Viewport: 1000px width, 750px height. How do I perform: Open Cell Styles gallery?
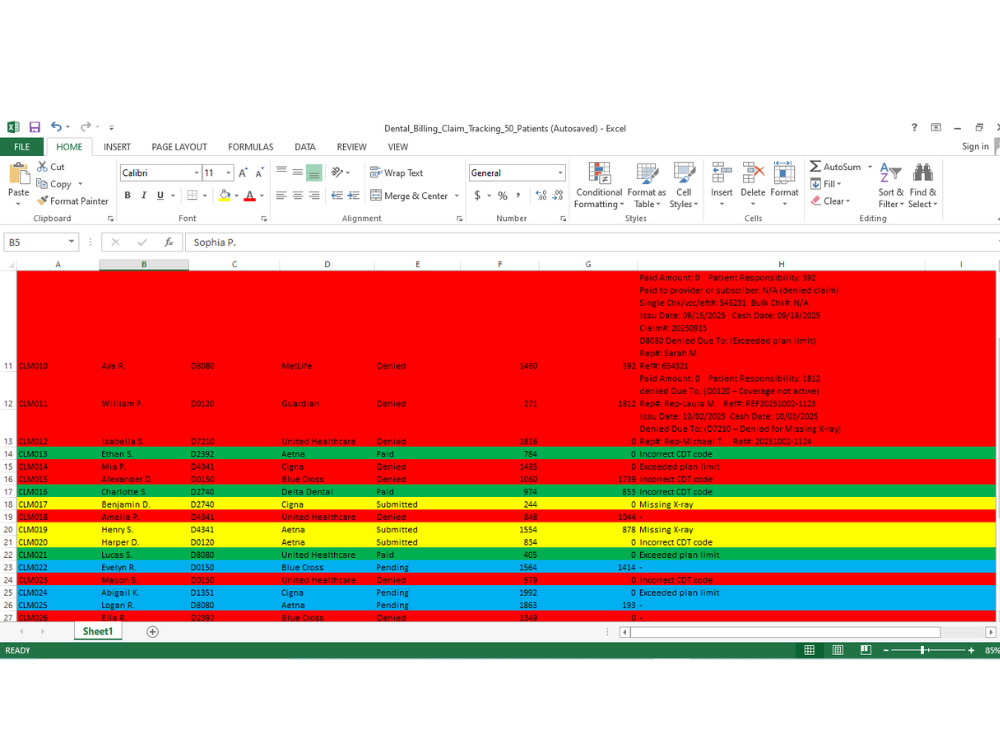point(684,186)
